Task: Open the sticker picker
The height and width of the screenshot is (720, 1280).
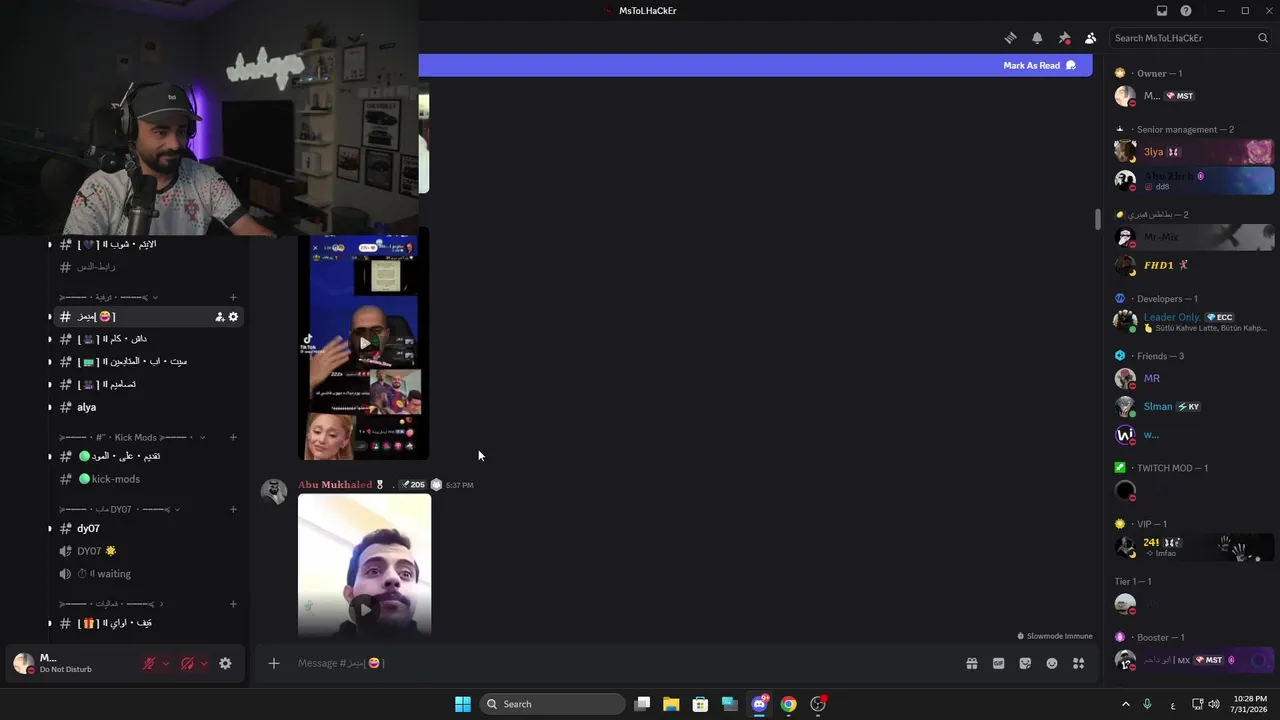Action: 1025,663
